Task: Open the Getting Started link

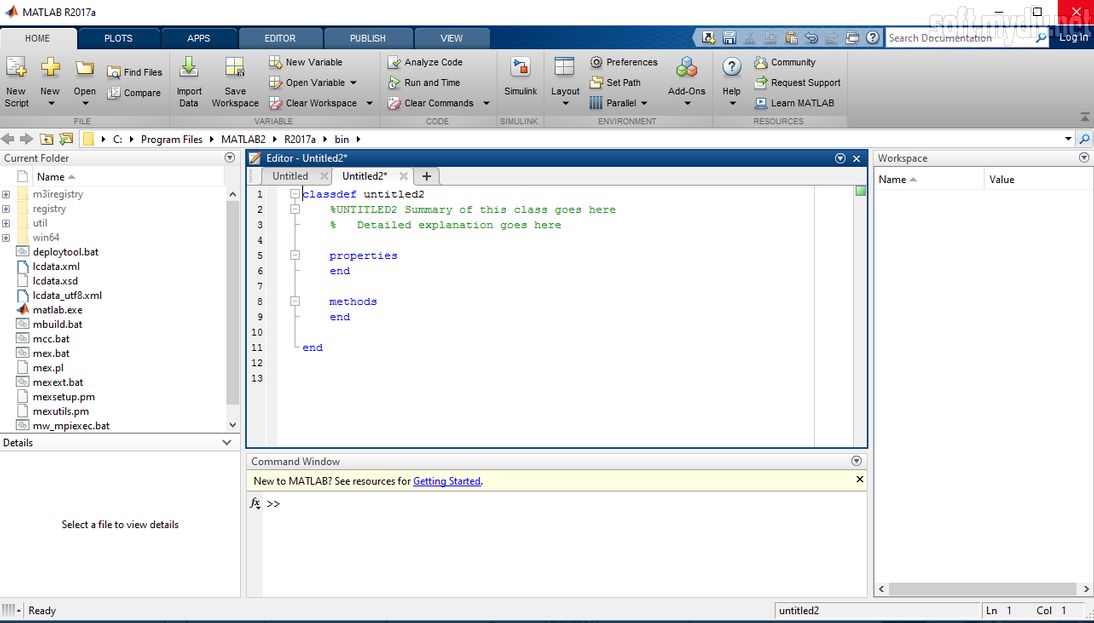Action: point(446,480)
